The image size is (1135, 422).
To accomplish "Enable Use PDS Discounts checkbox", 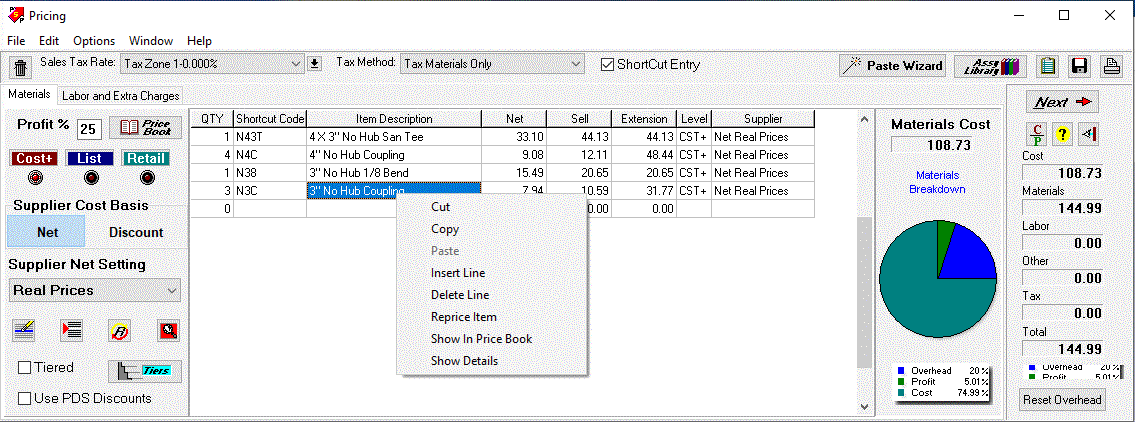I will pos(25,398).
